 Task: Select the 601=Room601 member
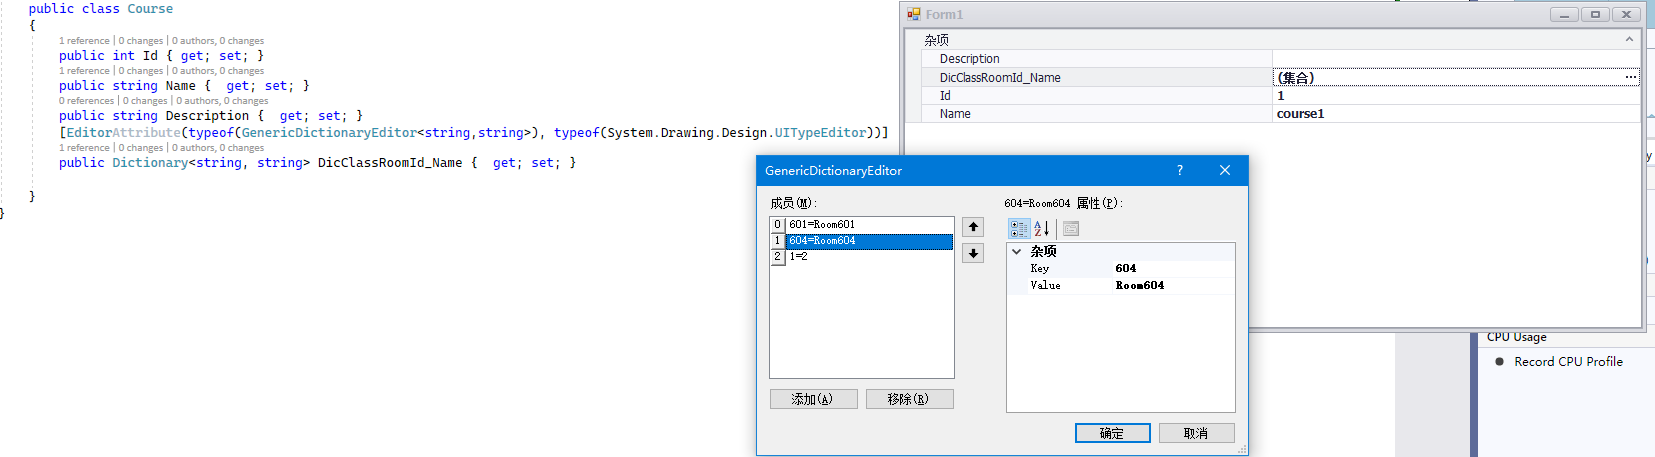point(868,225)
